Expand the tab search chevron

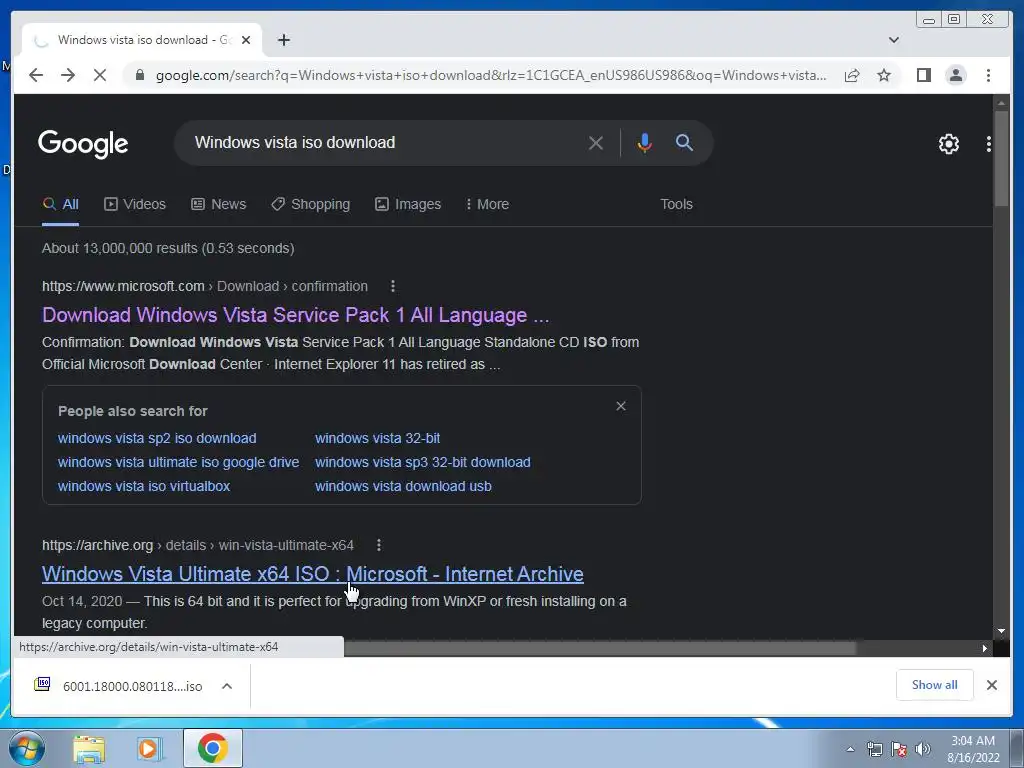[893, 40]
